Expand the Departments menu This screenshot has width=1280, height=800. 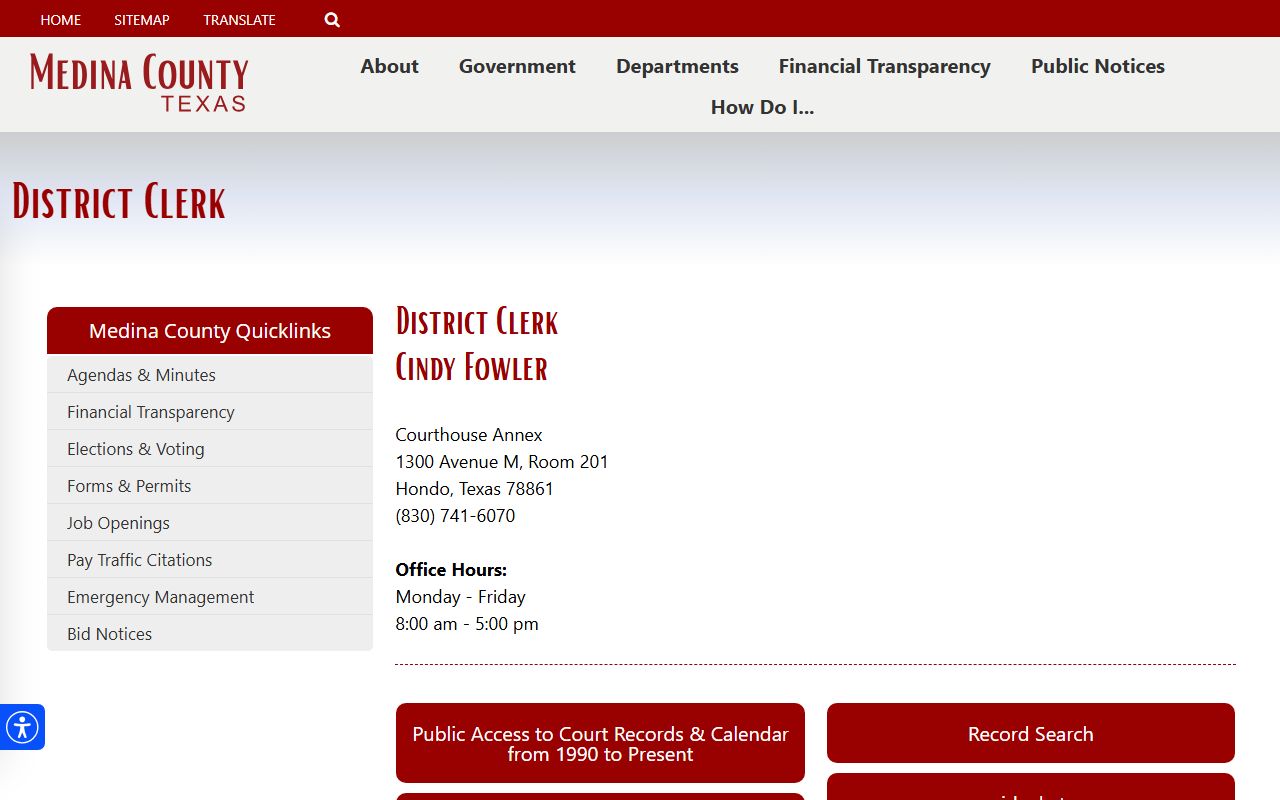pyautogui.click(x=677, y=66)
